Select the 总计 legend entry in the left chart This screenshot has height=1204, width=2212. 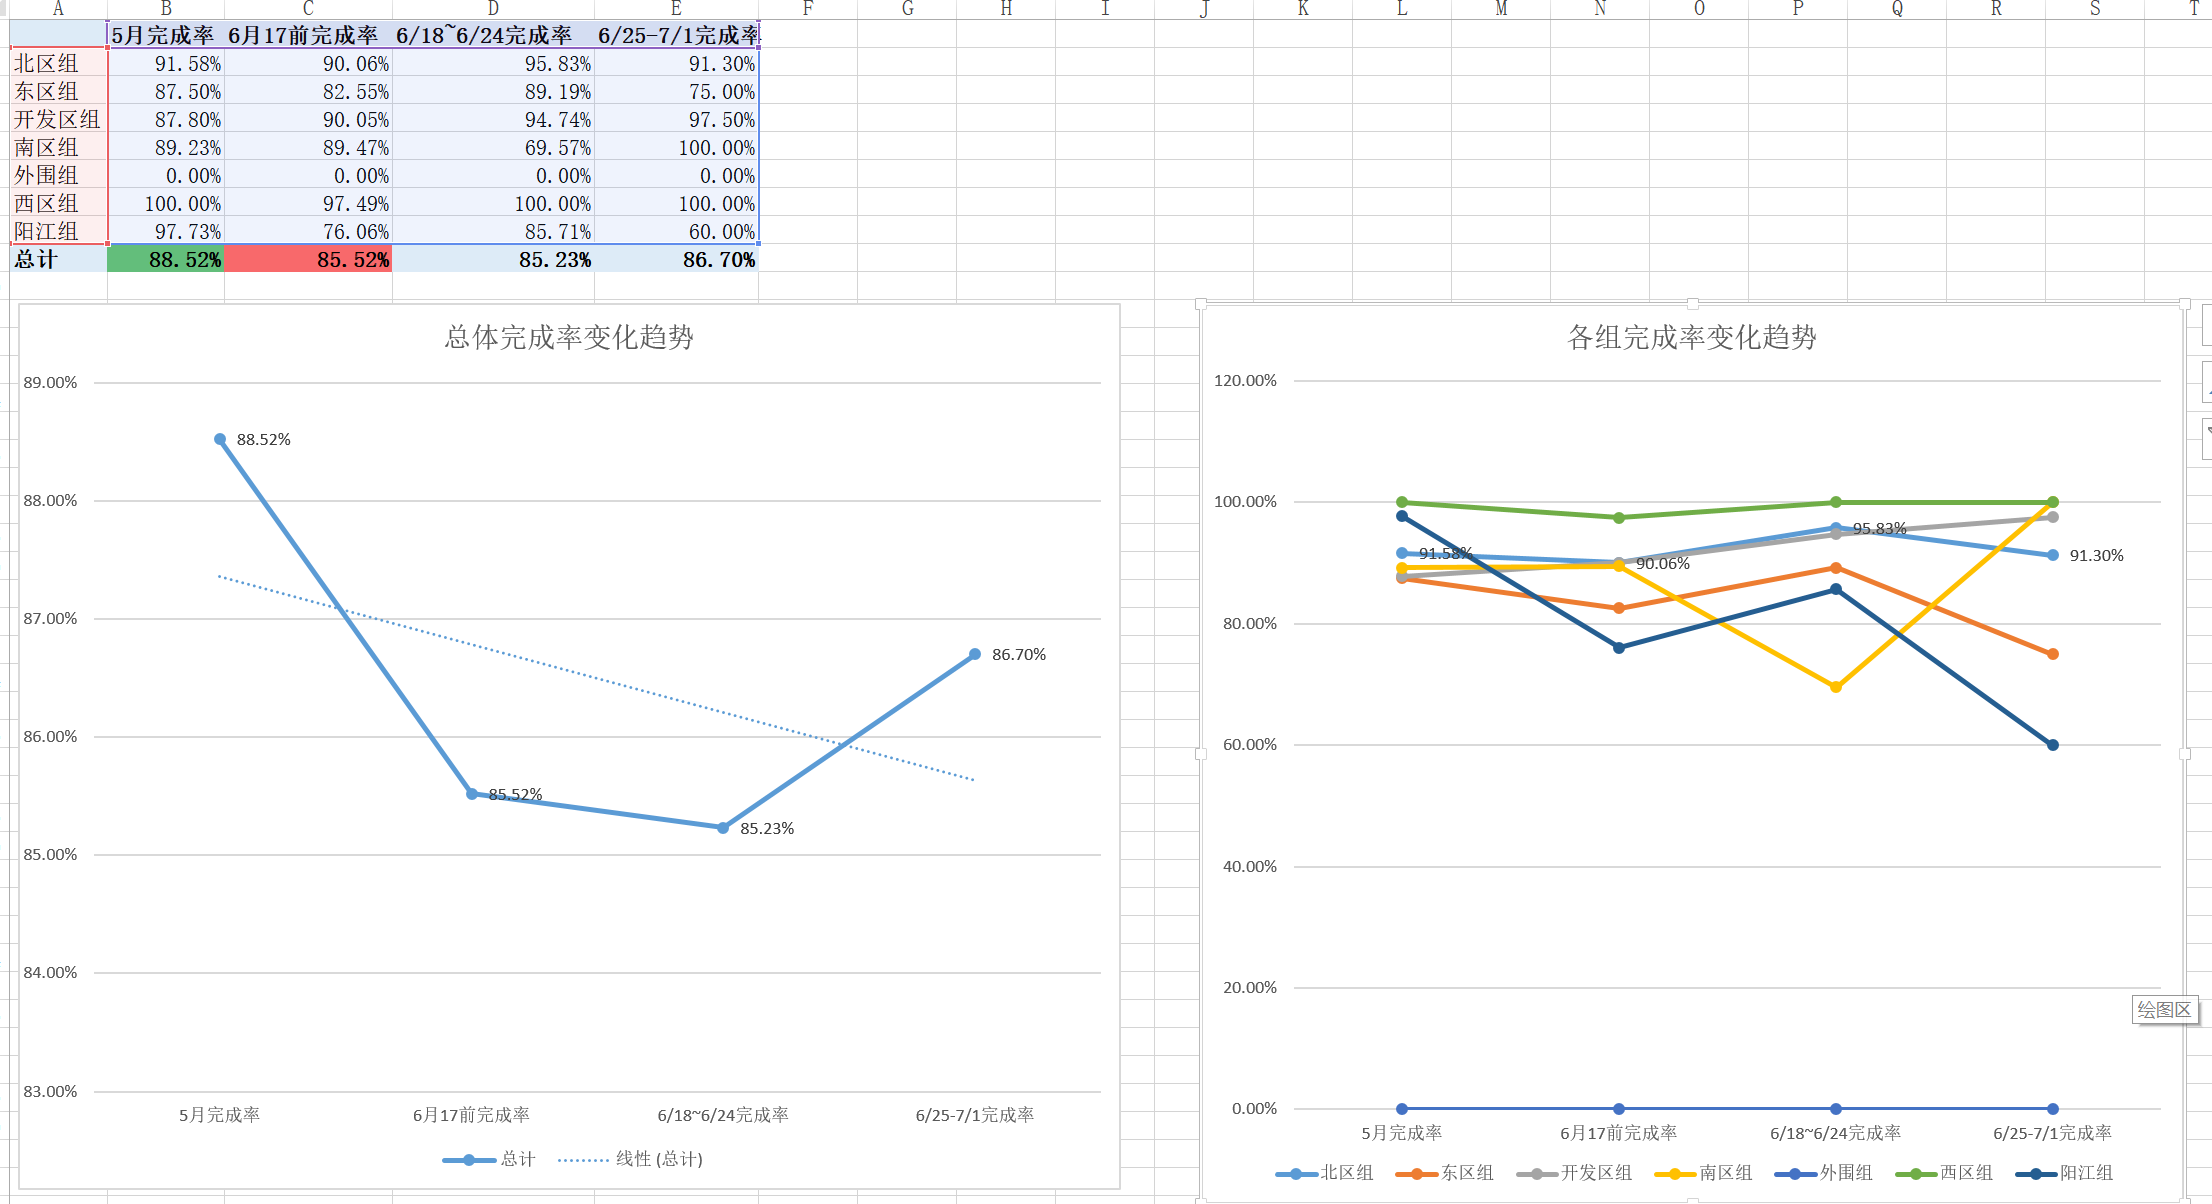(x=517, y=1159)
